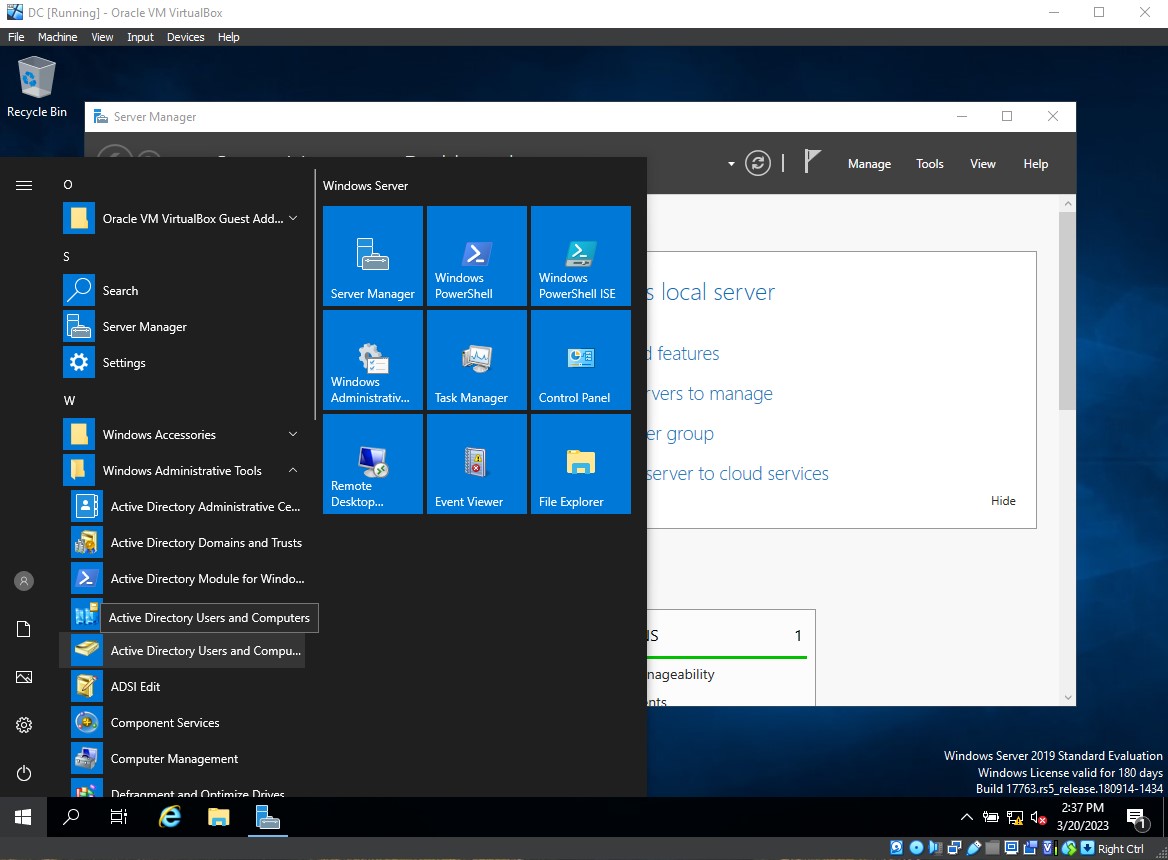
Task: Click the Server Manager scroll down arrow
Action: point(1068,698)
